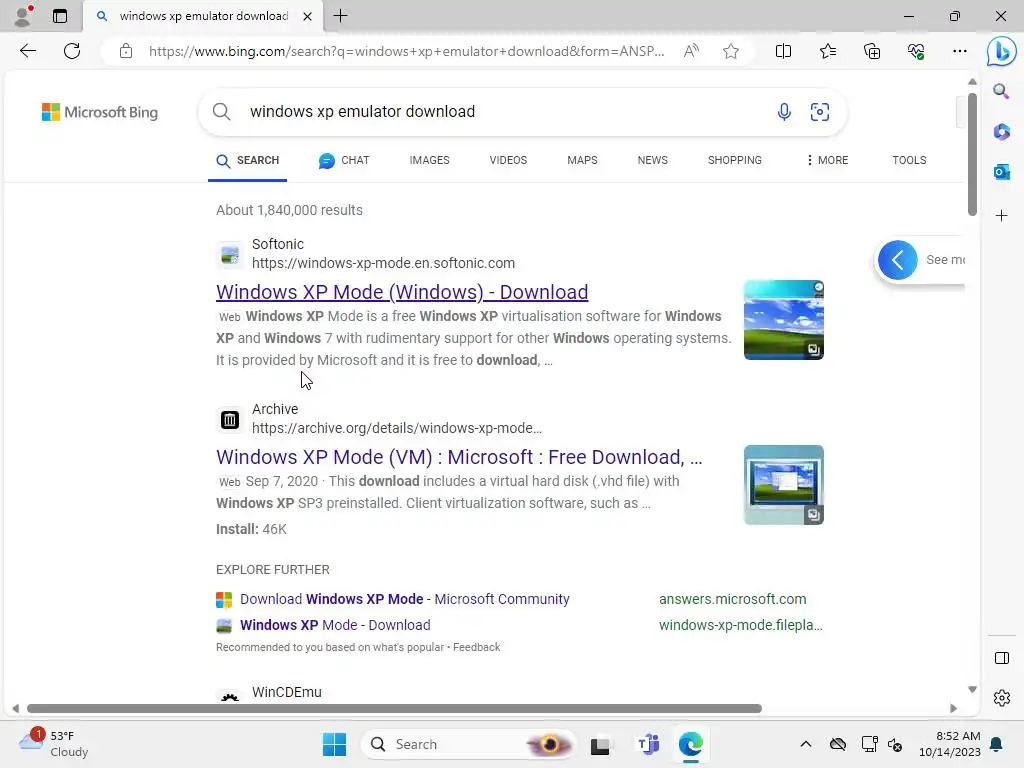View site information lock icon
The image size is (1024, 768).
click(126, 51)
